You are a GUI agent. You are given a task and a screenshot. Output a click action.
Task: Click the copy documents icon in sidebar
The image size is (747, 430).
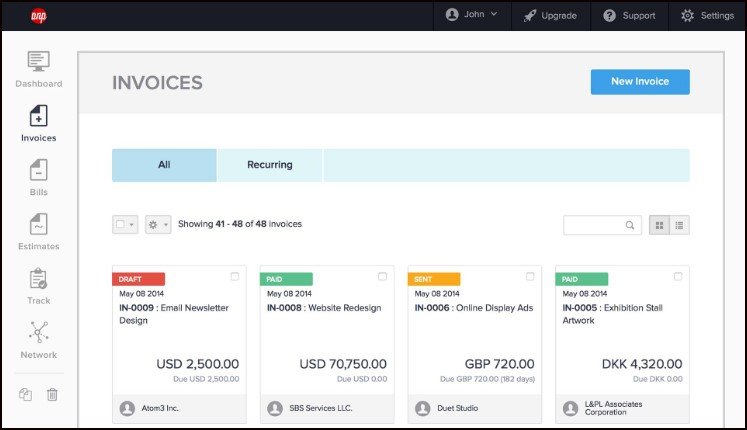click(25, 394)
